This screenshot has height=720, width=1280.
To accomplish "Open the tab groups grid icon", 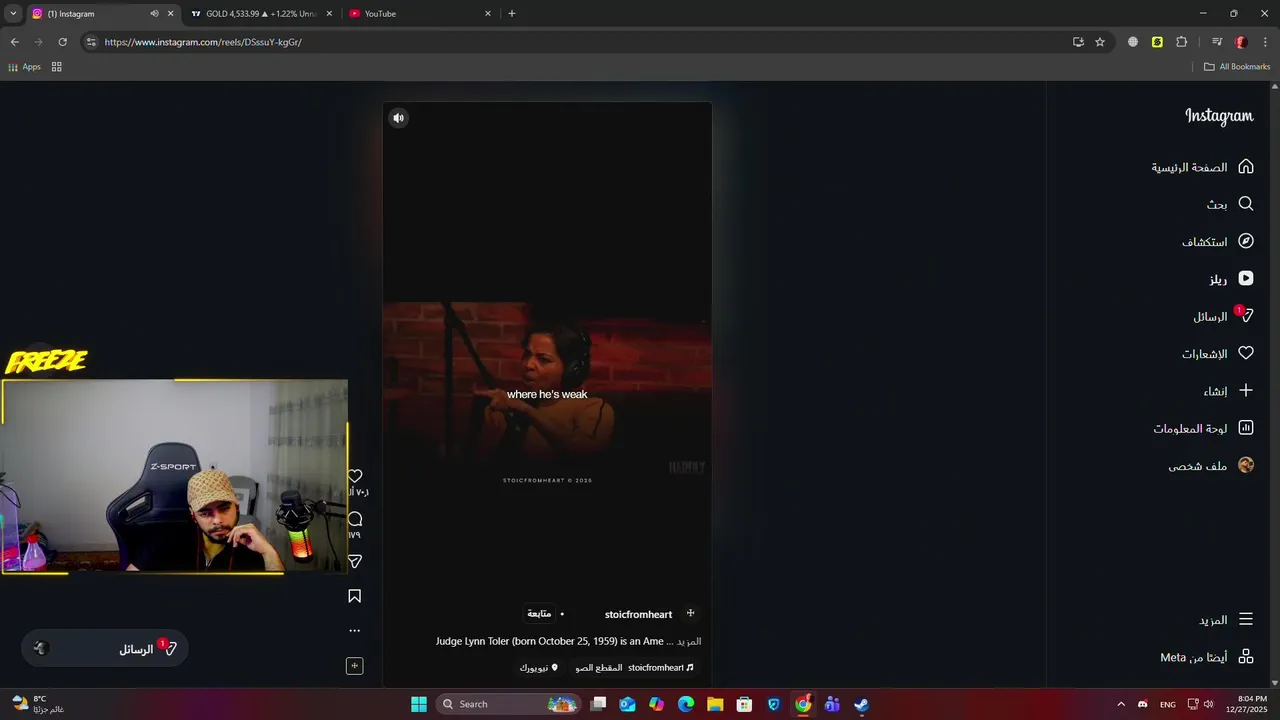I will (x=57, y=67).
